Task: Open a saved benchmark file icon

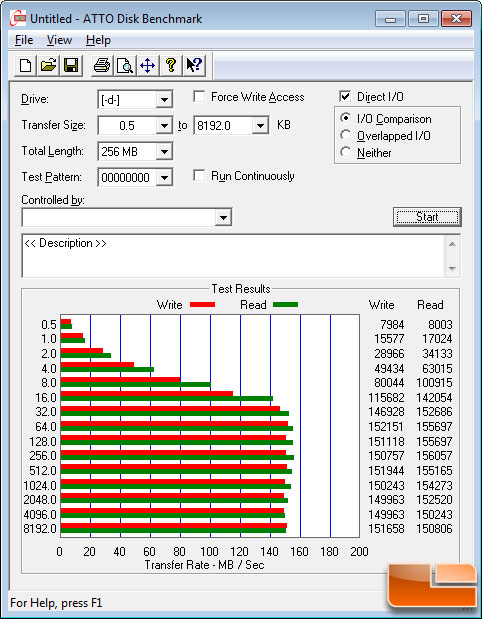Action: [48, 66]
